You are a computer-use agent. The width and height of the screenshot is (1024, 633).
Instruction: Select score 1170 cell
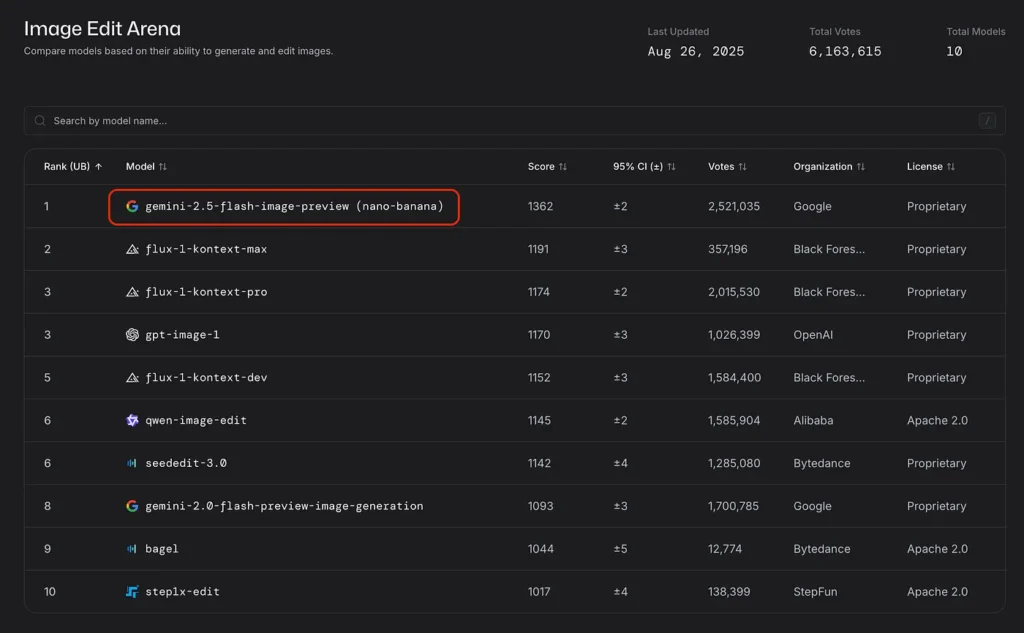point(539,334)
